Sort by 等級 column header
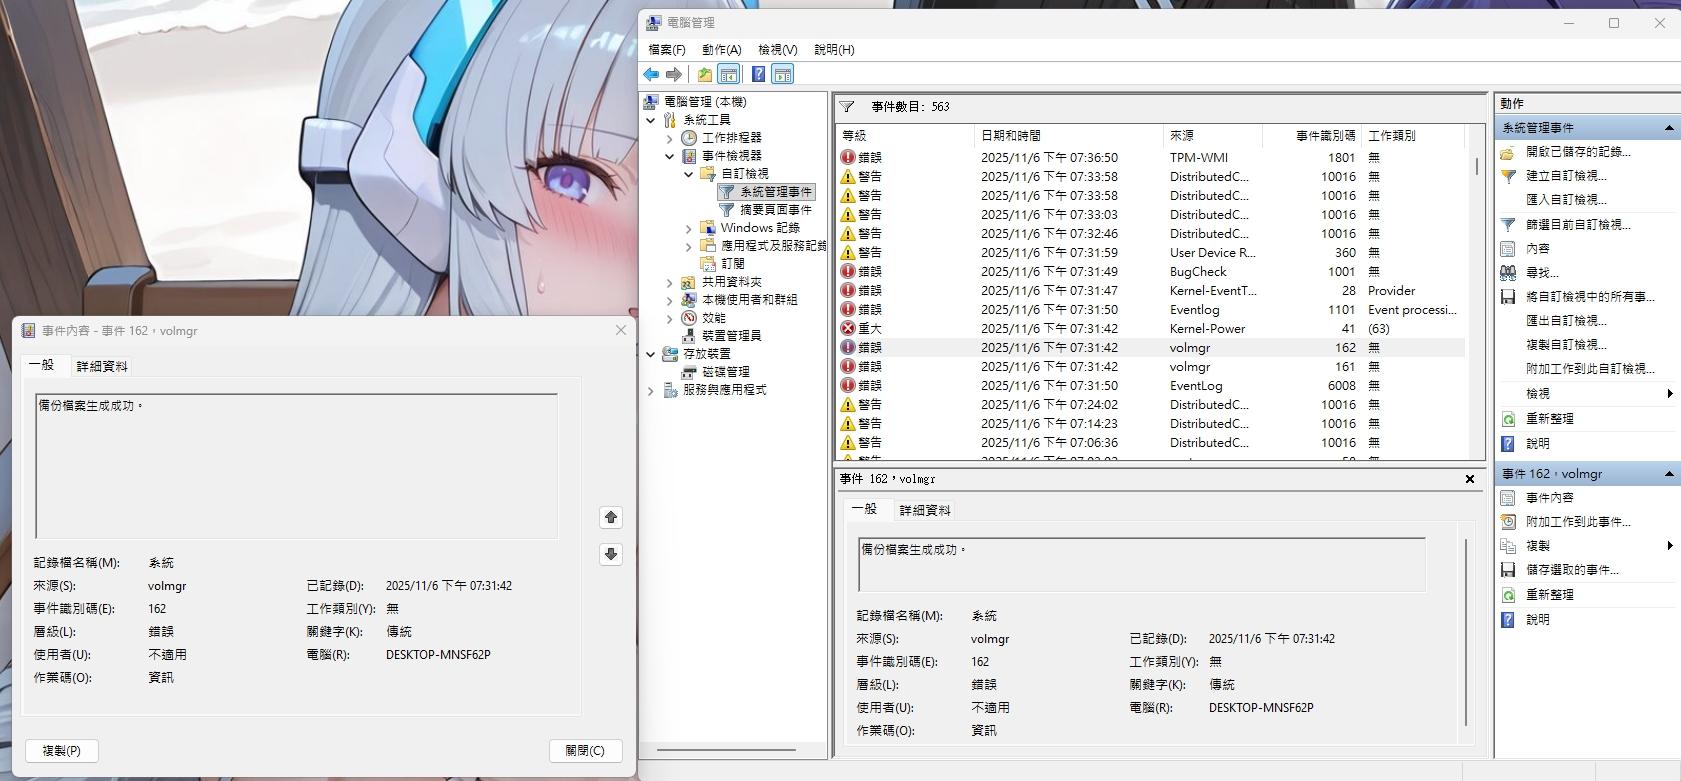The width and height of the screenshot is (1681, 781). [x=905, y=135]
